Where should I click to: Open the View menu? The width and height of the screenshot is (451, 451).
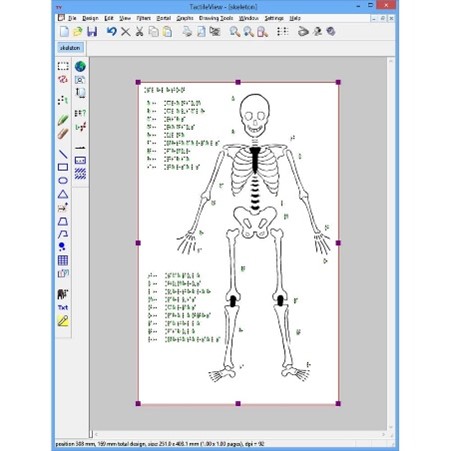point(125,18)
